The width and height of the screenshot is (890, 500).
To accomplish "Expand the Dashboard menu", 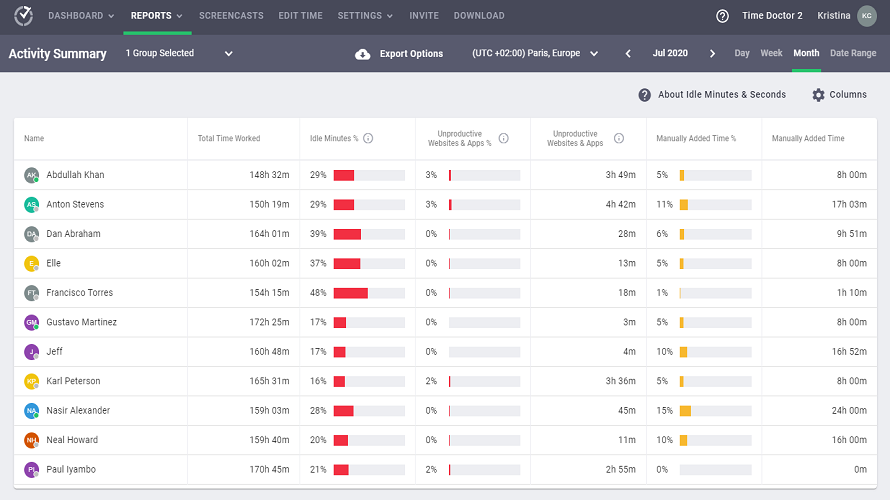I will tap(81, 16).
